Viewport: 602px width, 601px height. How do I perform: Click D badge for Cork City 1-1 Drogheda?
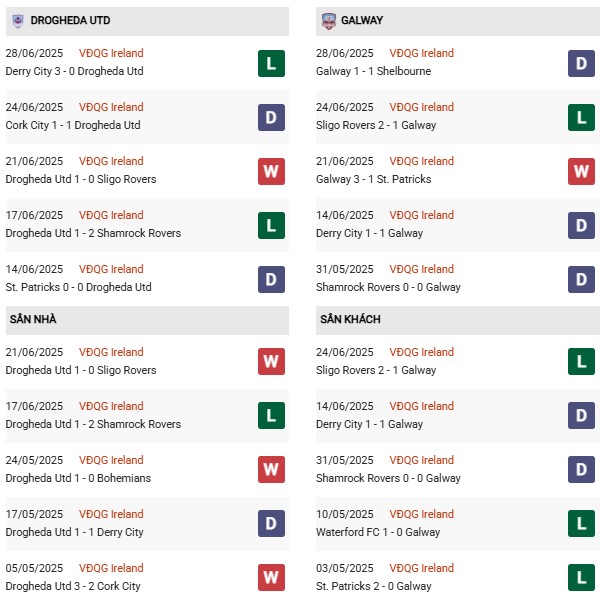click(271, 117)
